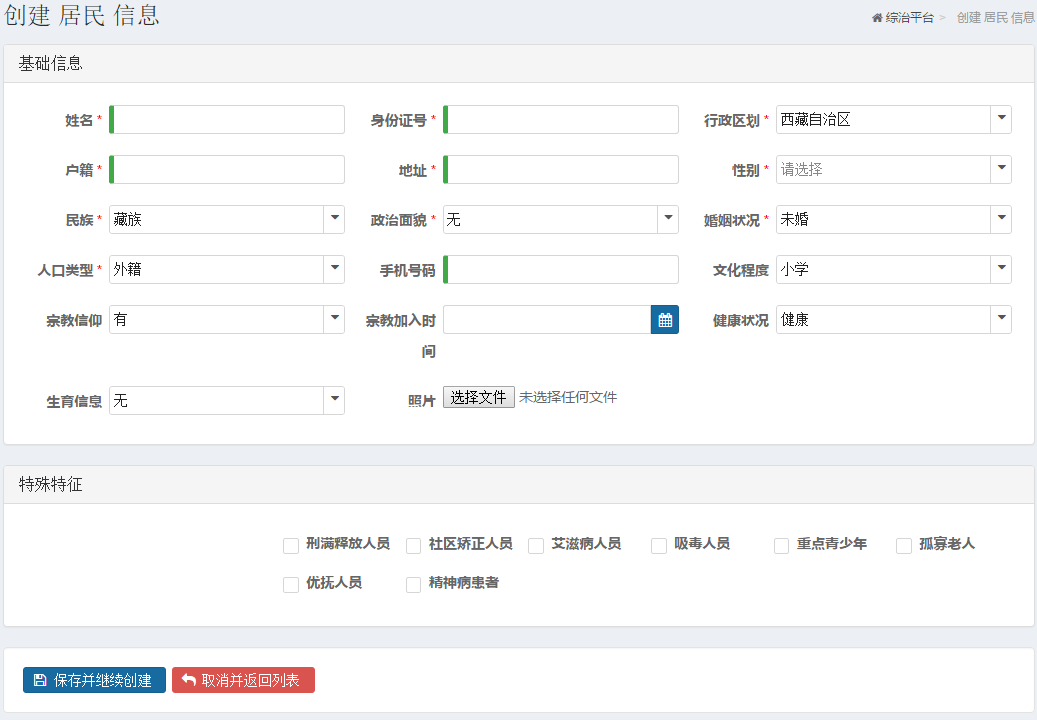Open the 民族 dropdown showing 藏族
The image size is (1037, 720).
click(x=227, y=220)
